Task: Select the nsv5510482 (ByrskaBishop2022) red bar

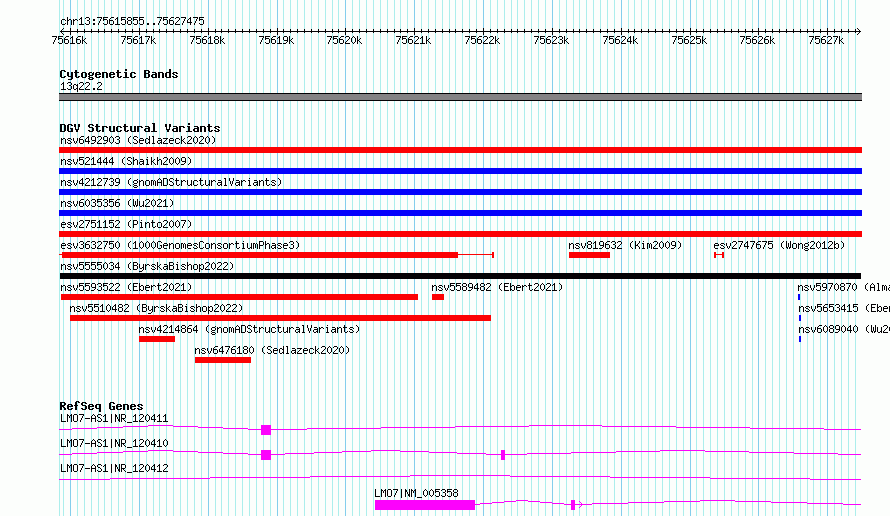Action: point(280,318)
